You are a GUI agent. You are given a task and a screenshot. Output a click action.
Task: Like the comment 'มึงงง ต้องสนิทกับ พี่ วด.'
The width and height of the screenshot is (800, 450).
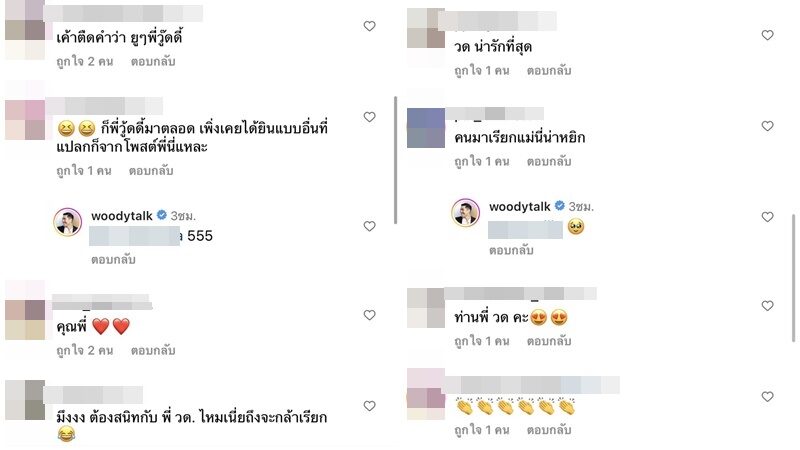[369, 406]
